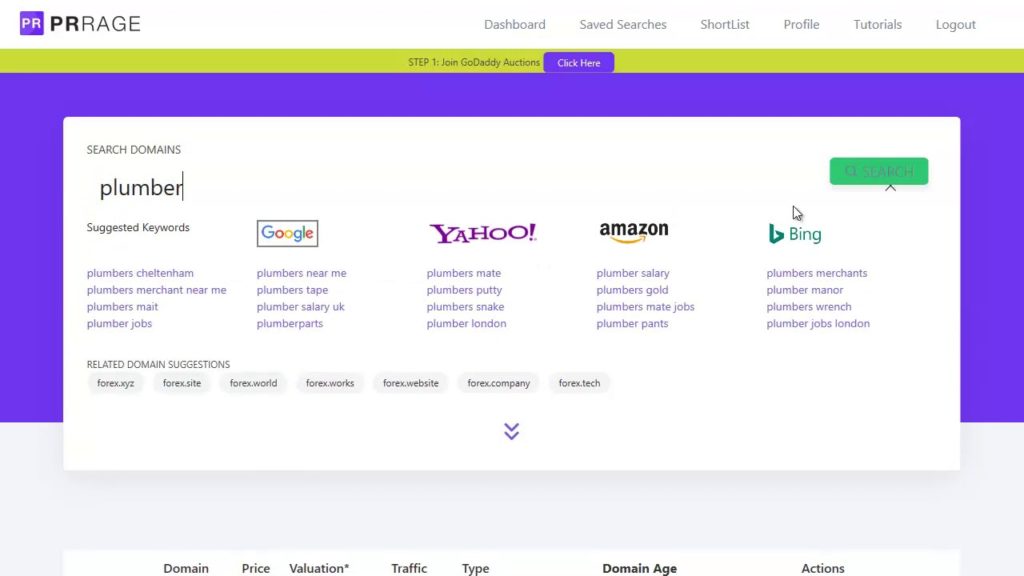Select the Amazon suggestion 'plumber salary'
This screenshot has width=1024, height=576.
pyautogui.click(x=633, y=273)
